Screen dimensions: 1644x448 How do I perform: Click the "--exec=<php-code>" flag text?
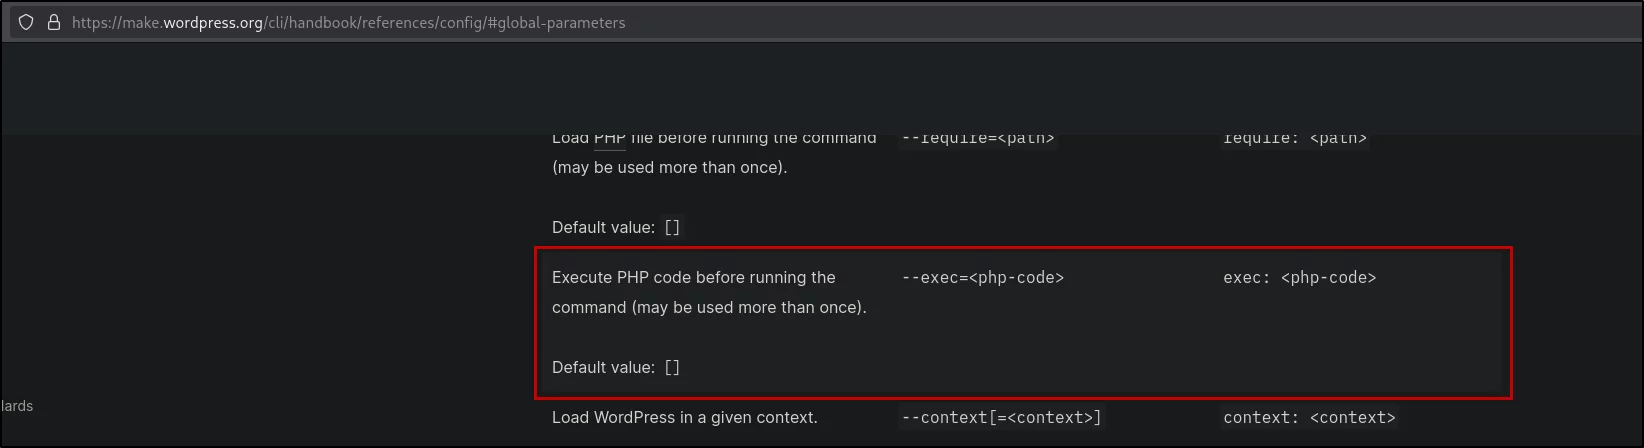click(982, 278)
